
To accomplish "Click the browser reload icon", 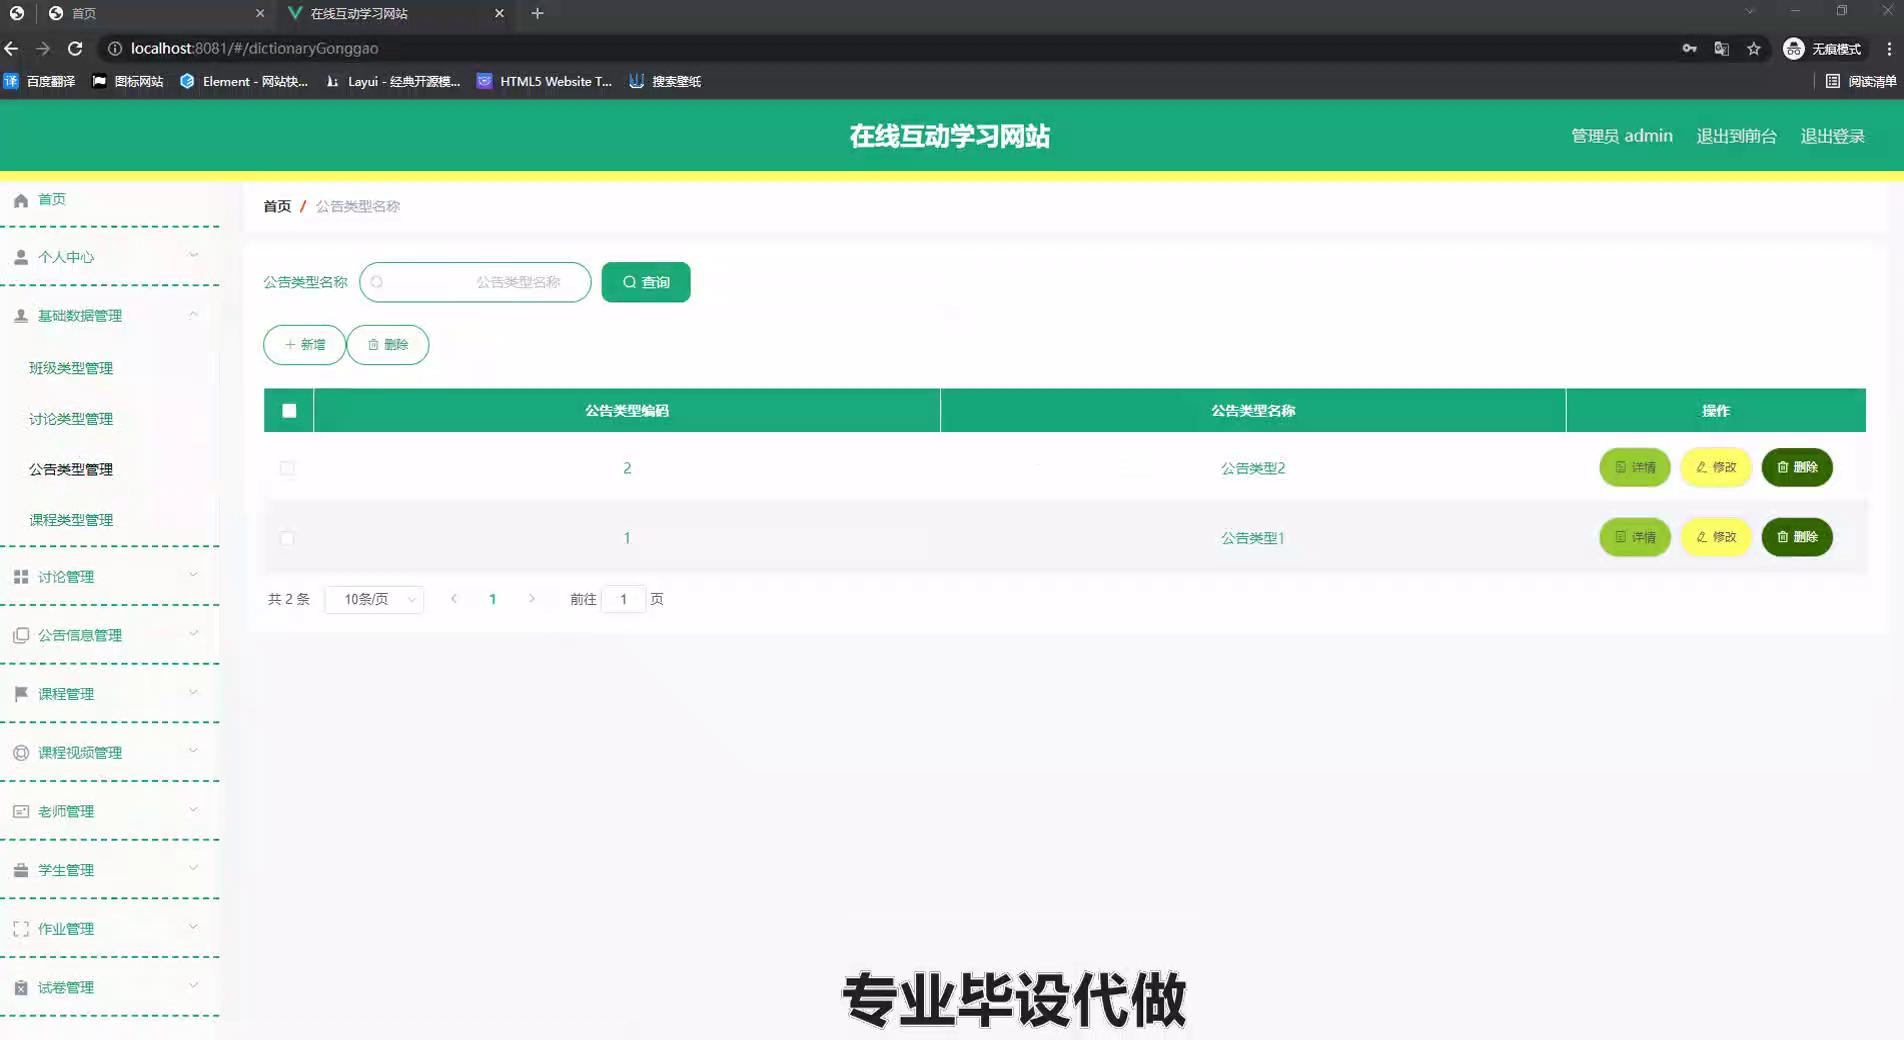I will tap(75, 48).
